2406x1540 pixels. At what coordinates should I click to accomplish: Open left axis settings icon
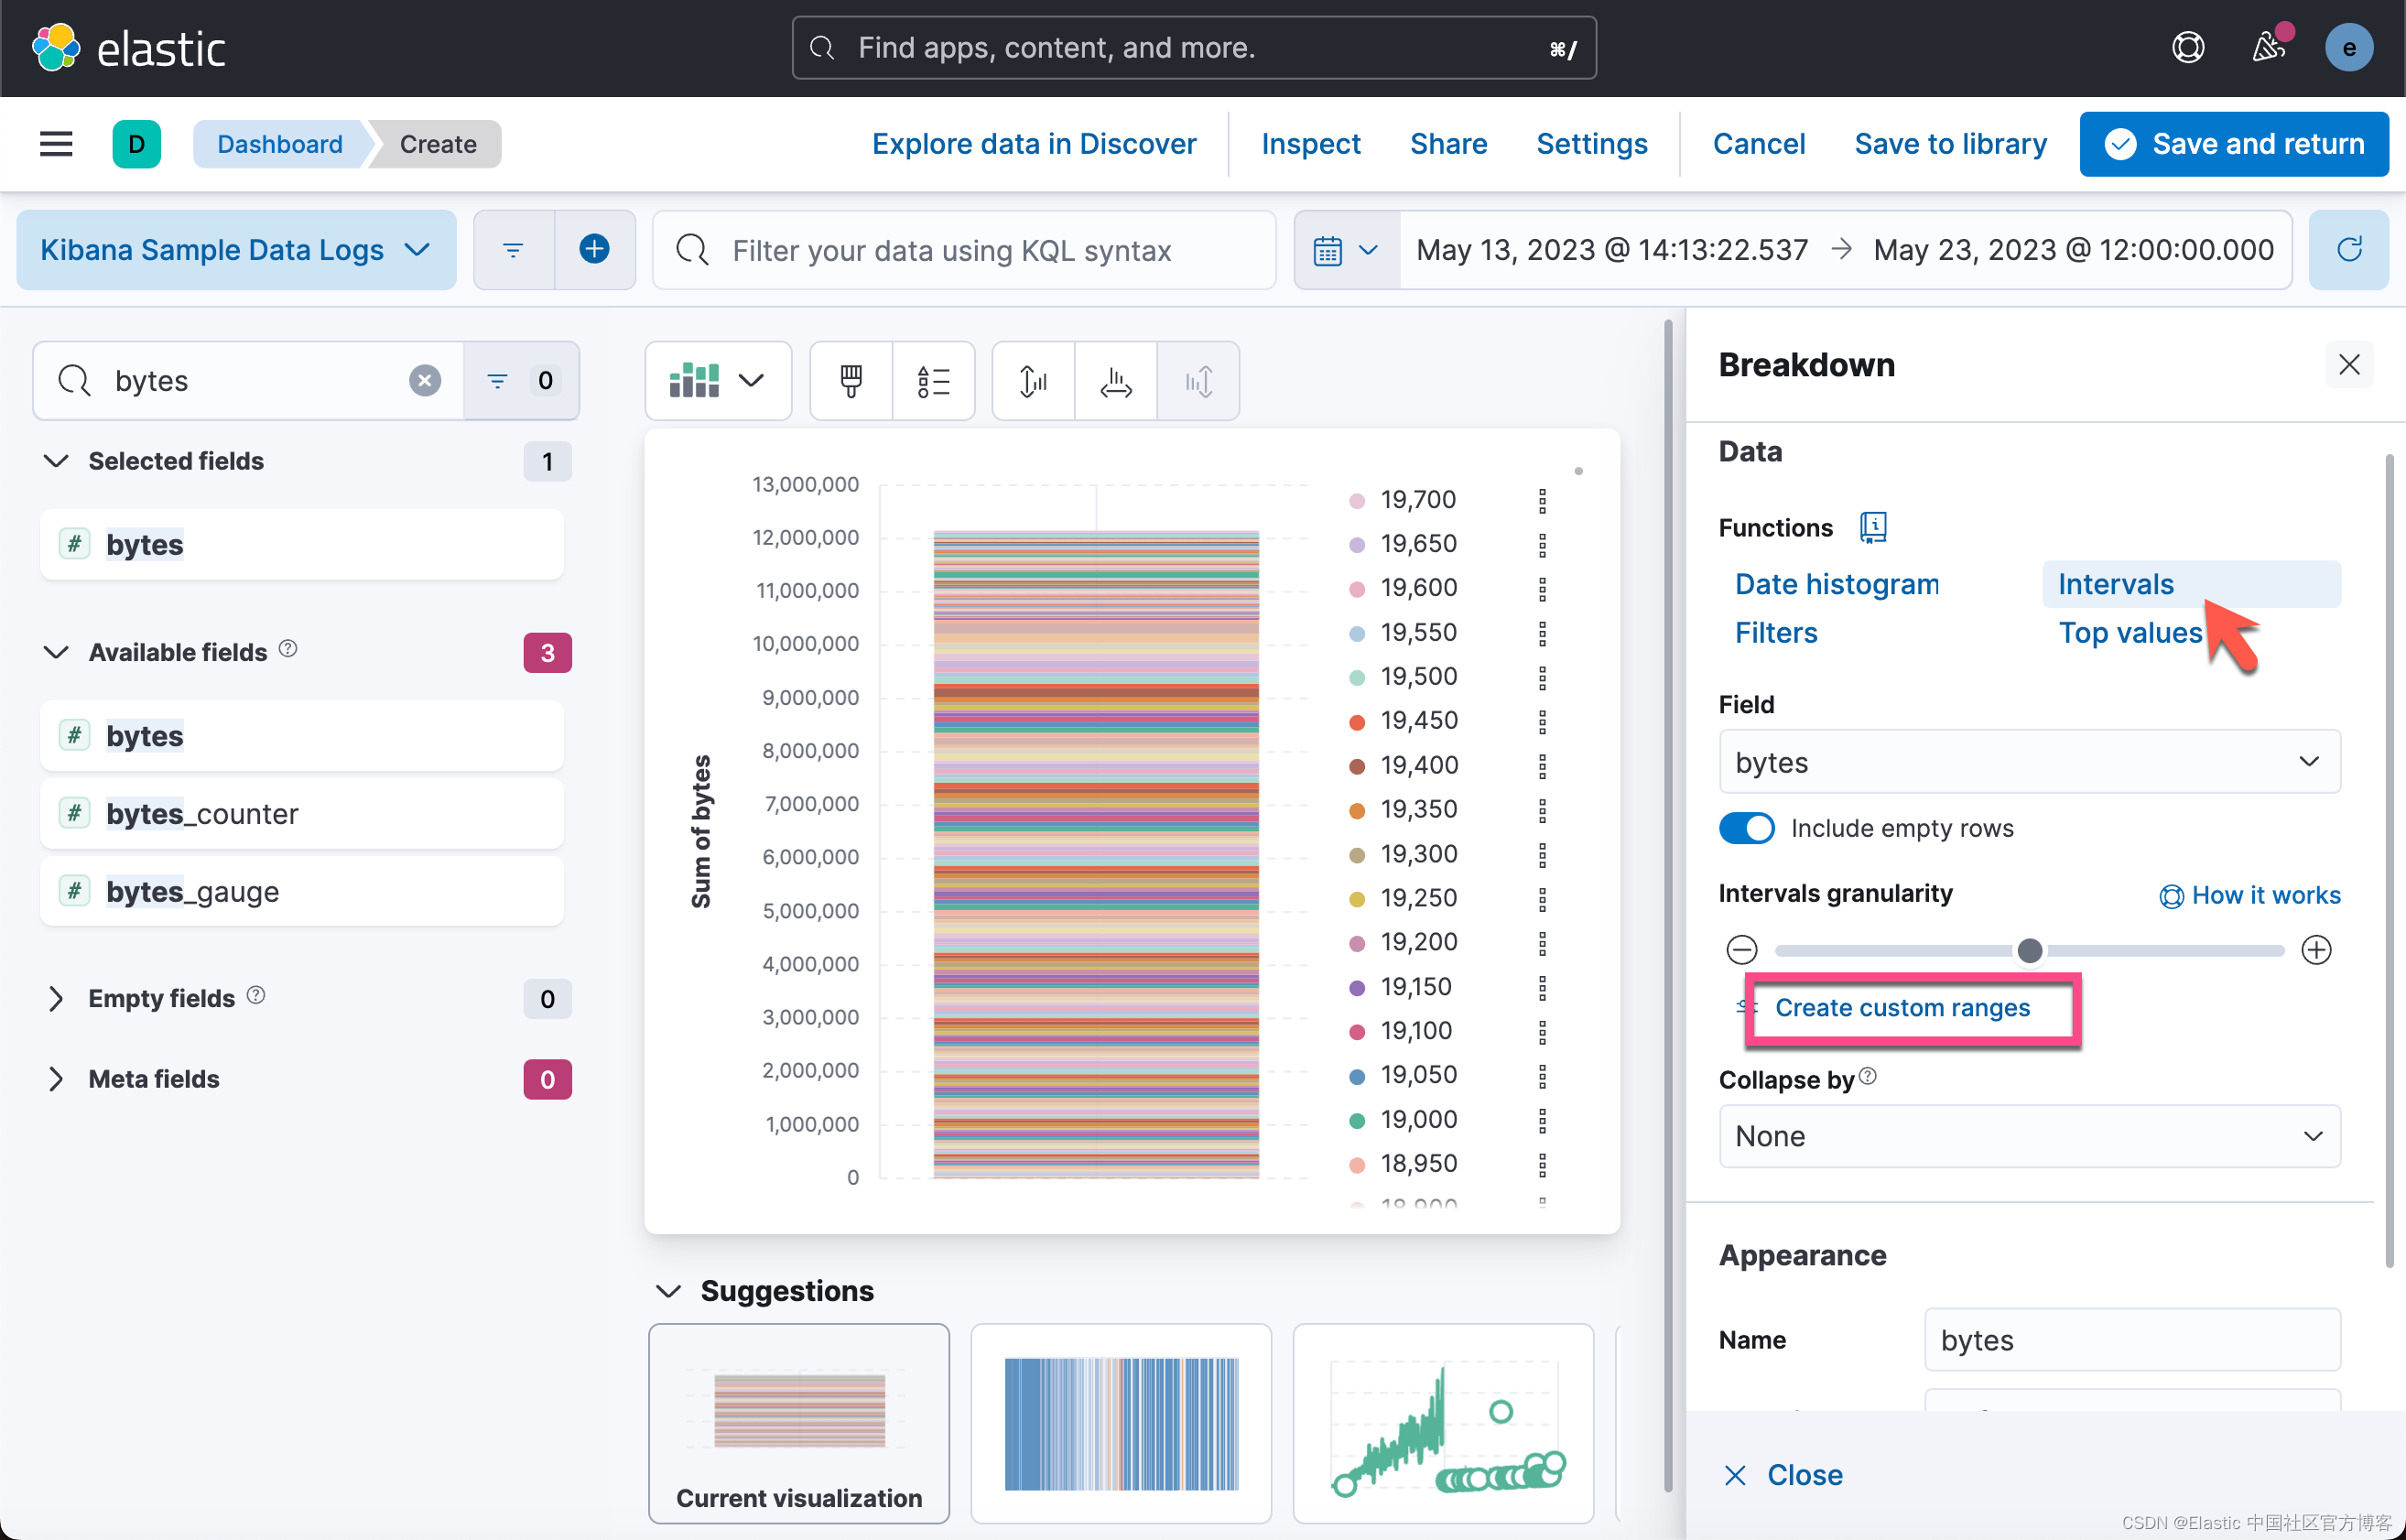[x=1033, y=381]
